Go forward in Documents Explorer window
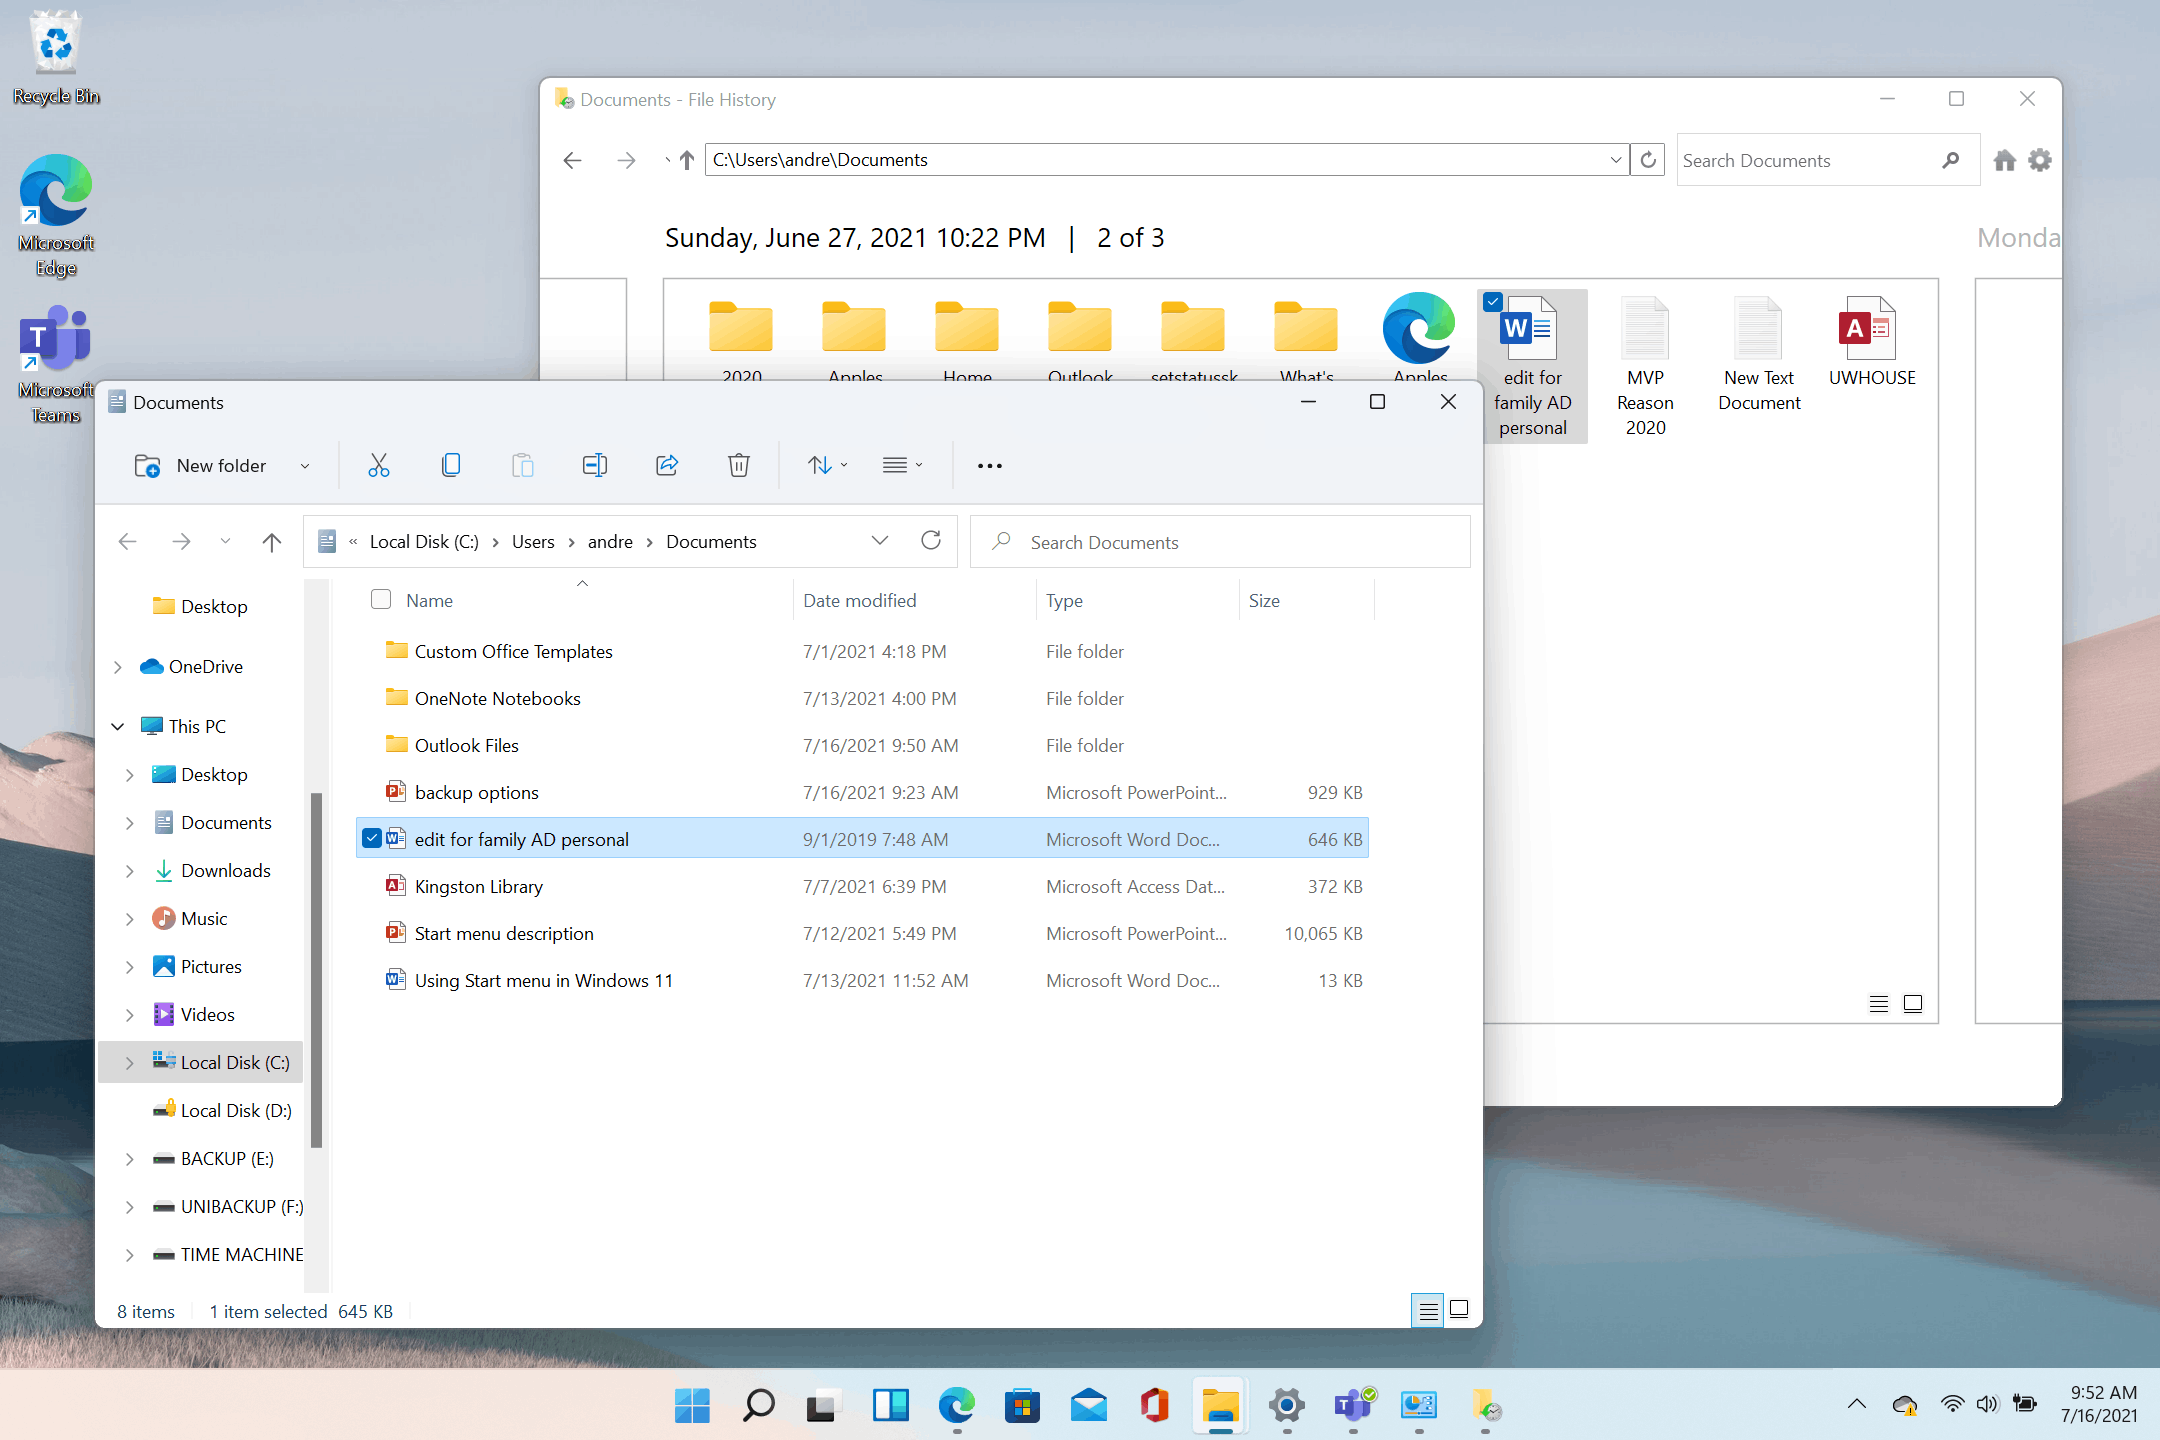Image resolution: width=2160 pixels, height=1440 pixels. (x=181, y=541)
